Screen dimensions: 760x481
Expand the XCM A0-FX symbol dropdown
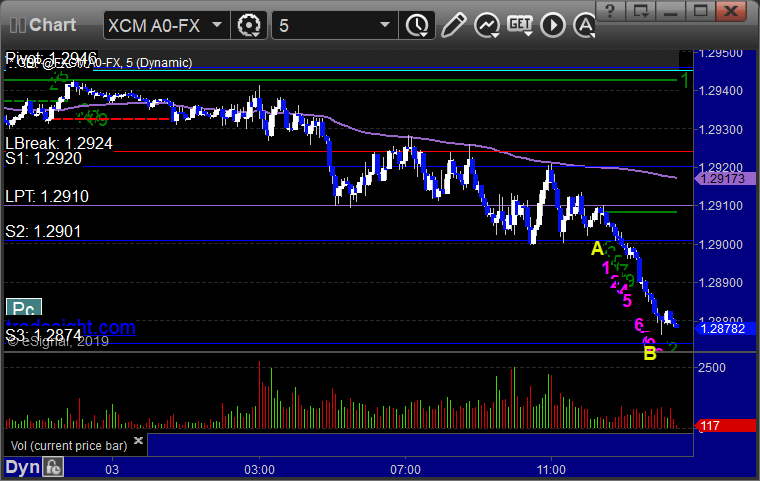[x=217, y=25]
